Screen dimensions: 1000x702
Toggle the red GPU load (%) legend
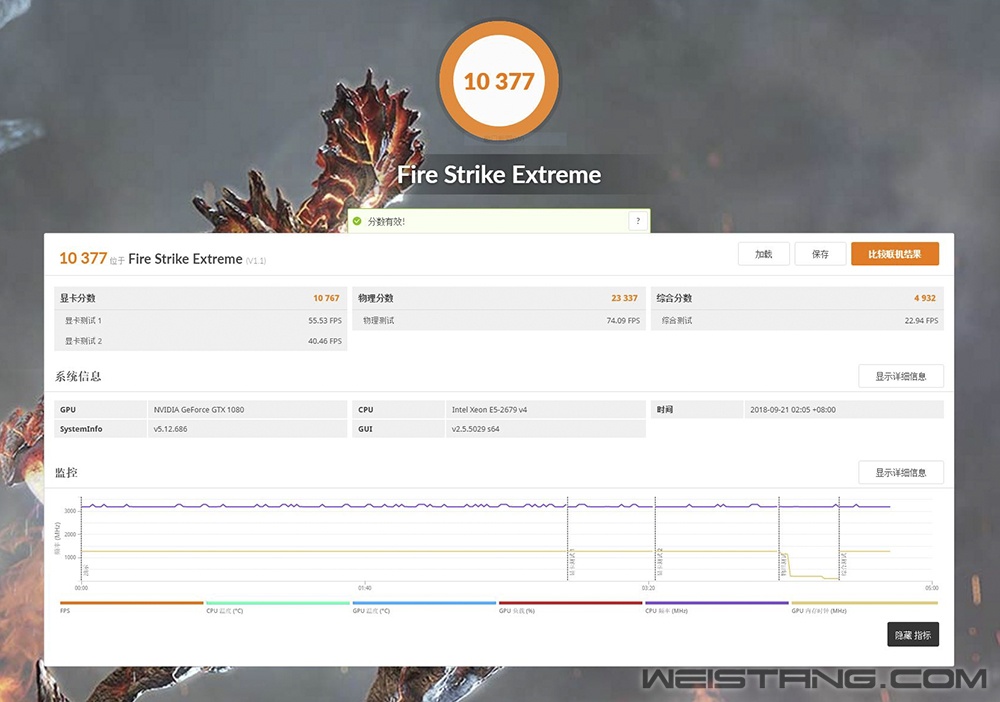pos(570,604)
